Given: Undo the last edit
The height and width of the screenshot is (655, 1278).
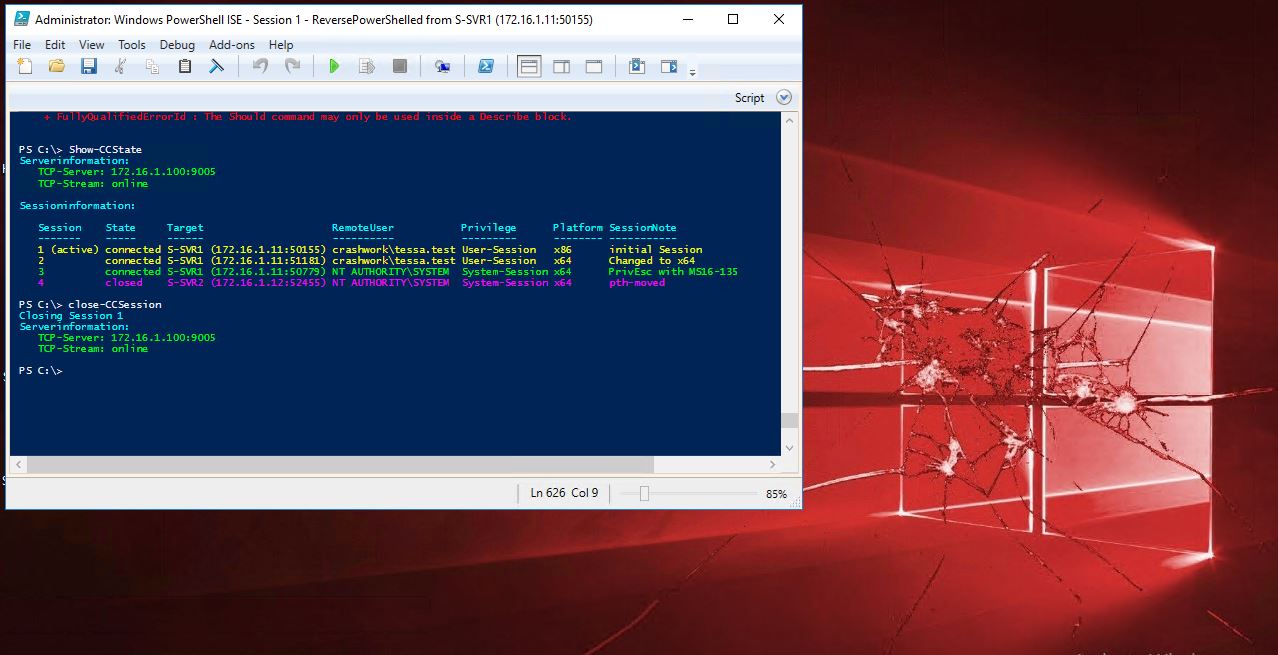Looking at the screenshot, I should [x=260, y=66].
